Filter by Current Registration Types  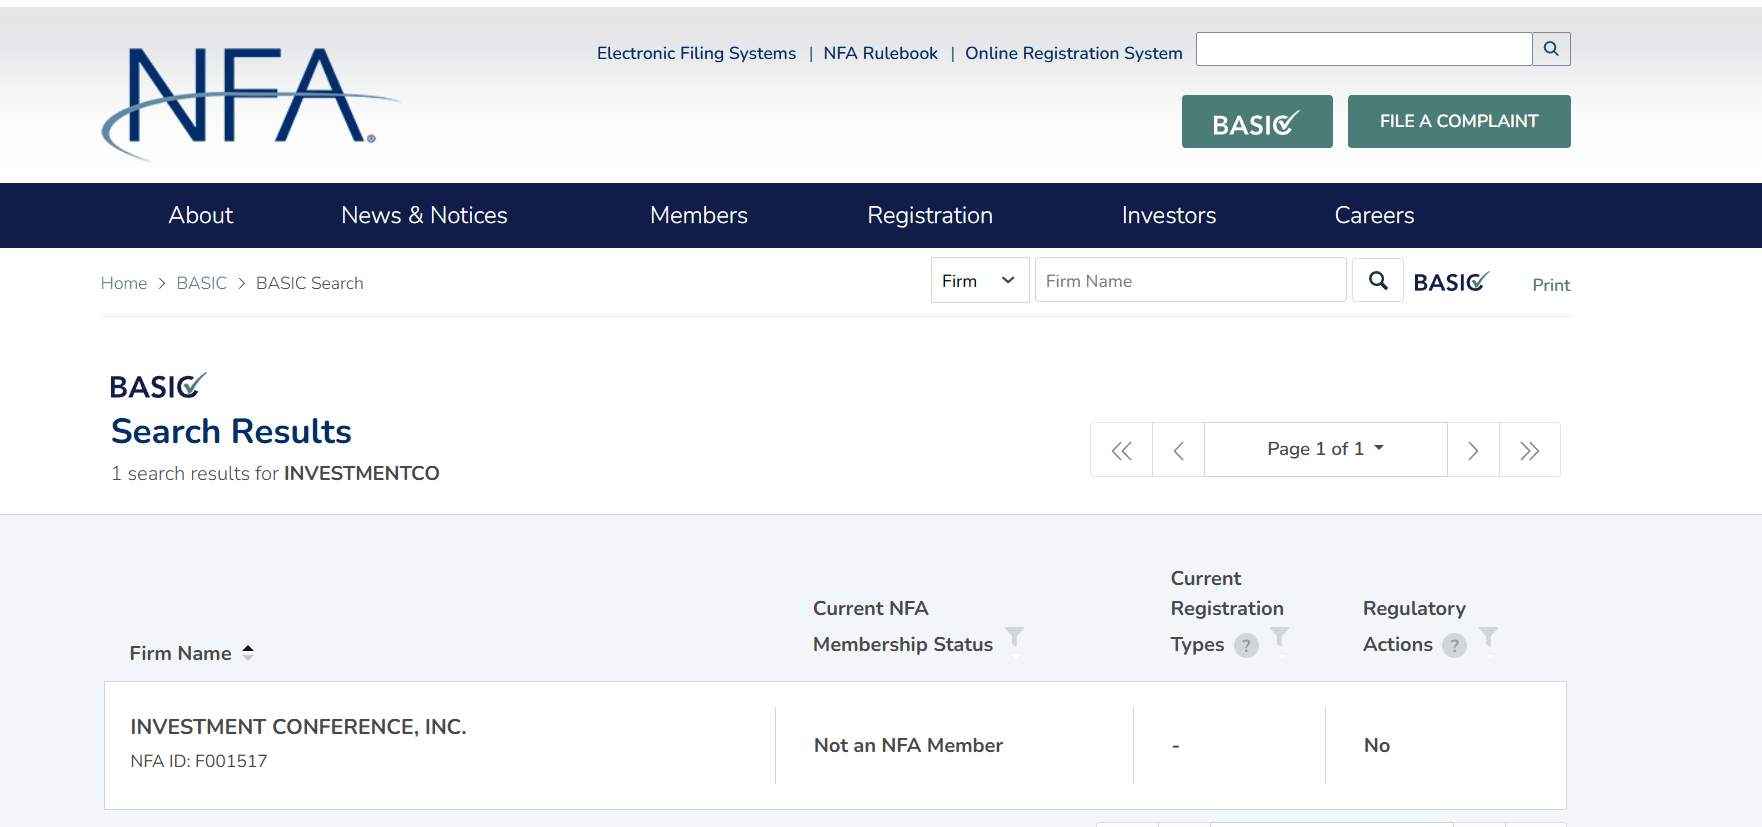(x=1280, y=637)
